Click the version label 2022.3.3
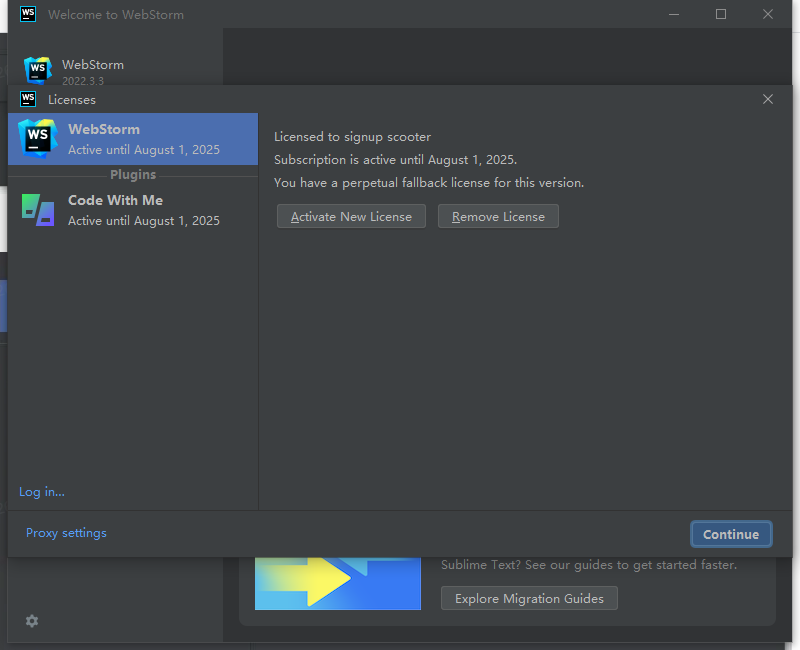This screenshot has width=800, height=650. (x=84, y=82)
